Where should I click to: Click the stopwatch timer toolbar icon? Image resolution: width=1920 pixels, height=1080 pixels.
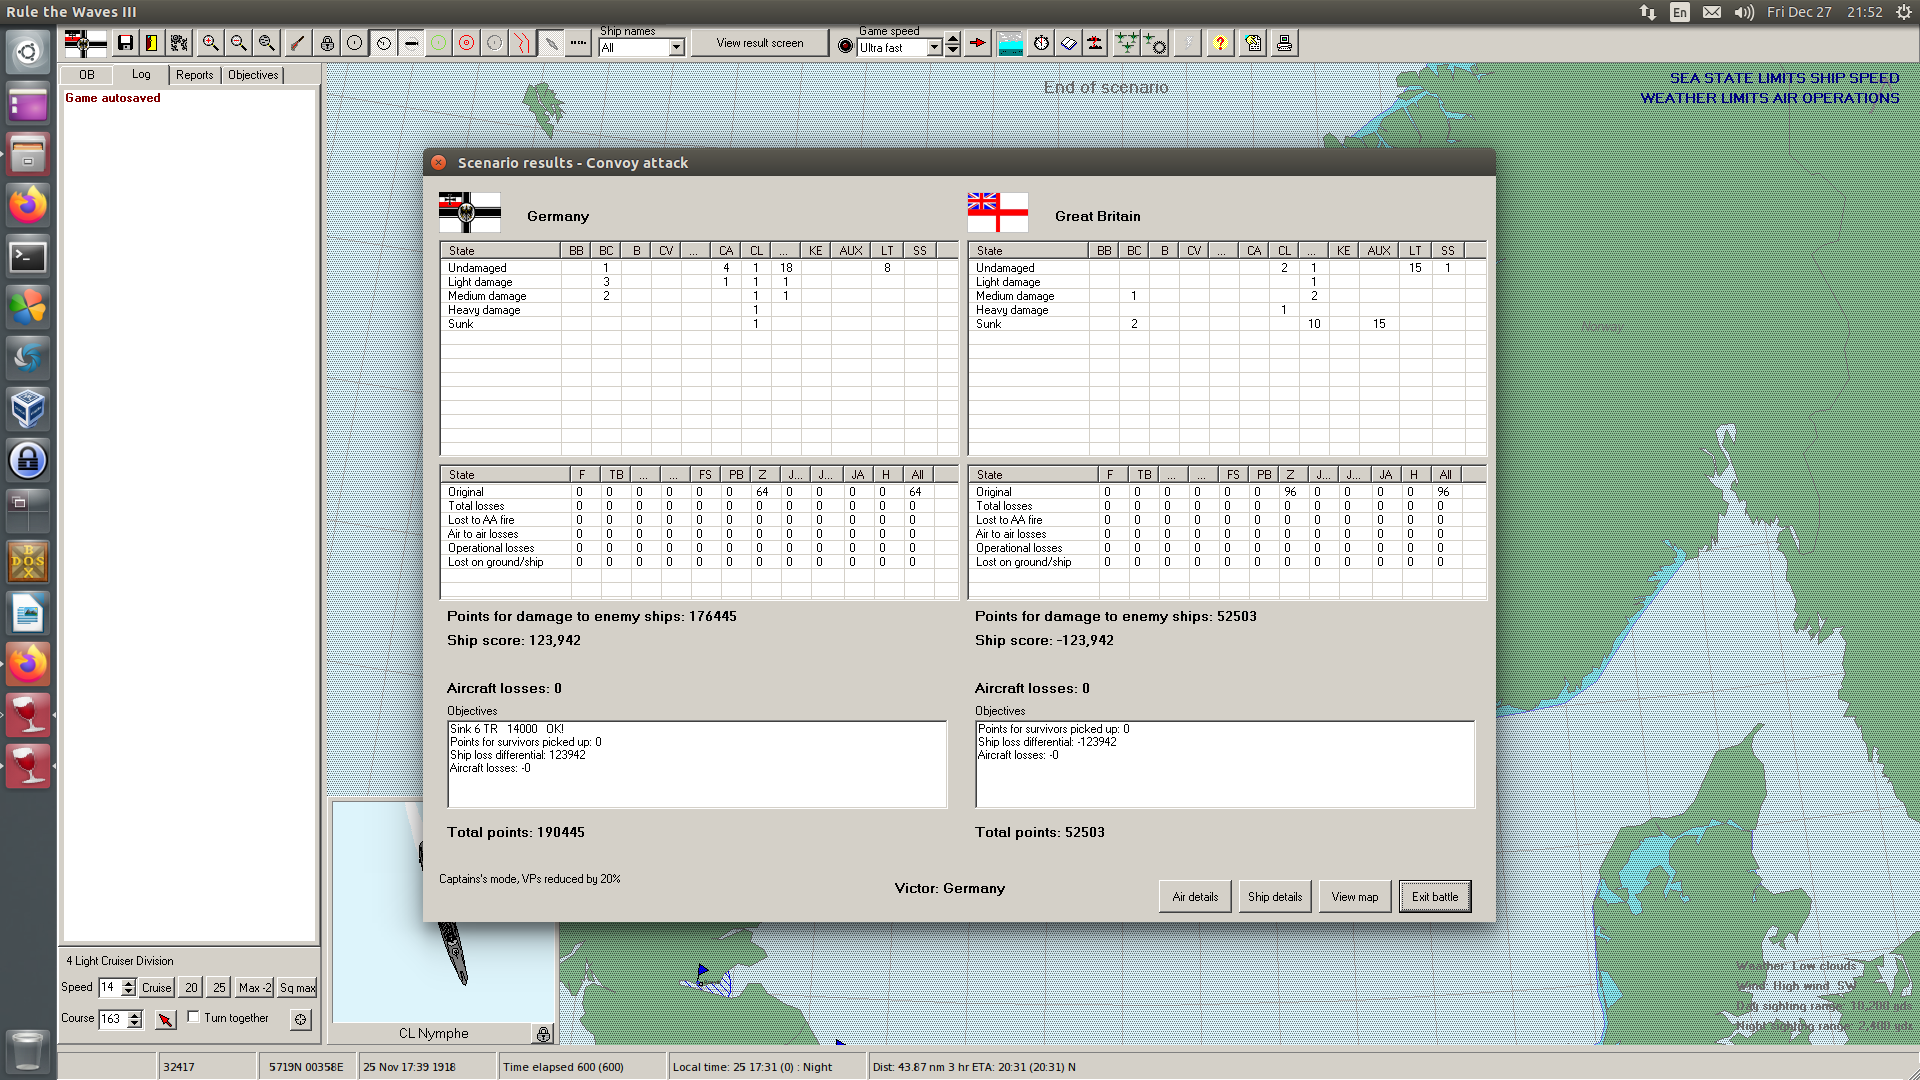1041,43
